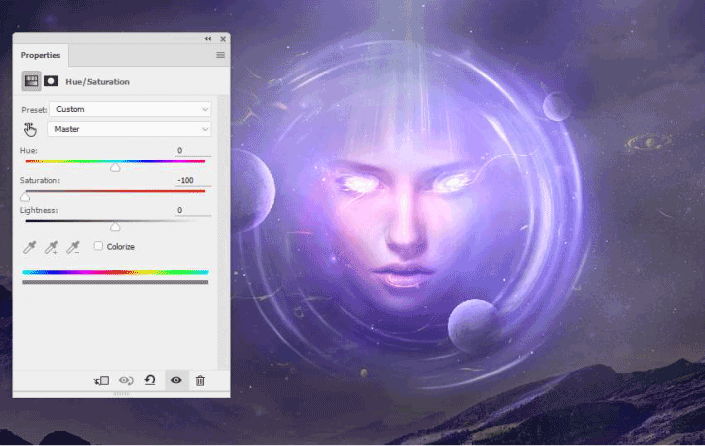Image resolution: width=705 pixels, height=446 pixels.
Task: Click the Hue value field
Action: pos(192,151)
